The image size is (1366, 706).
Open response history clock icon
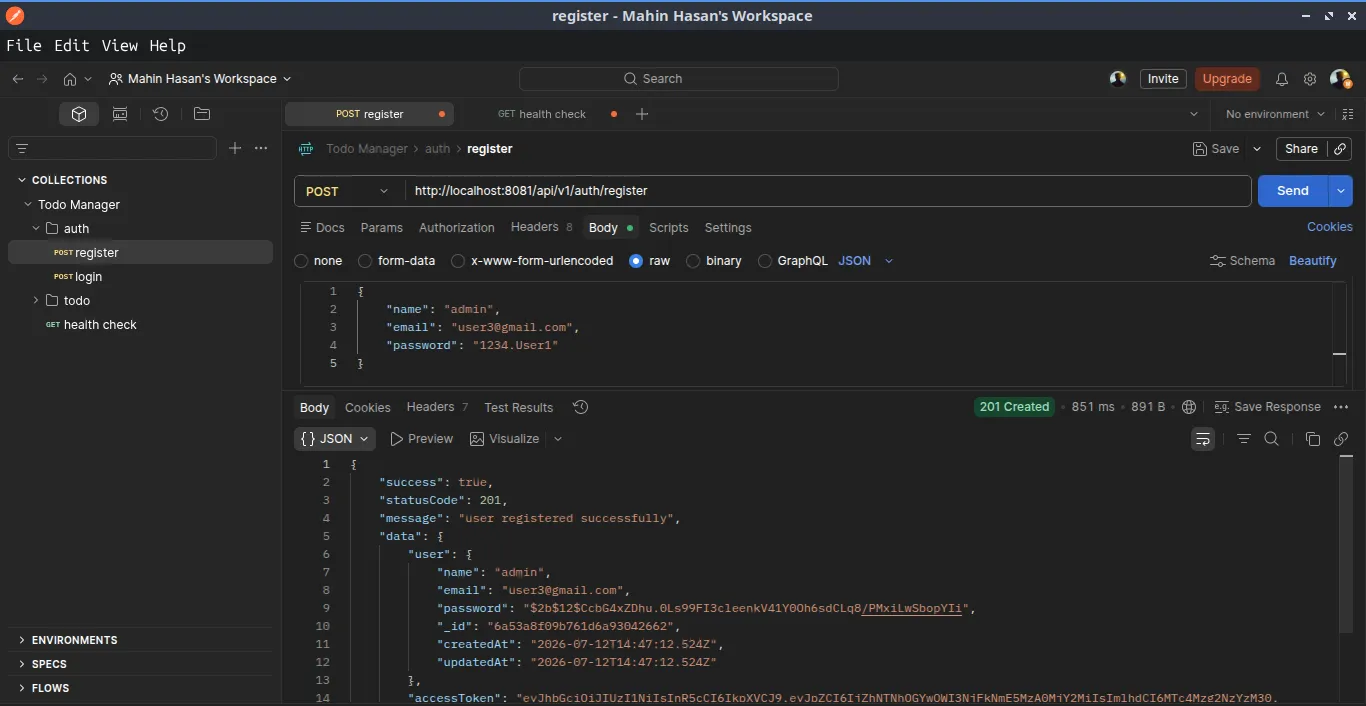tap(580, 407)
